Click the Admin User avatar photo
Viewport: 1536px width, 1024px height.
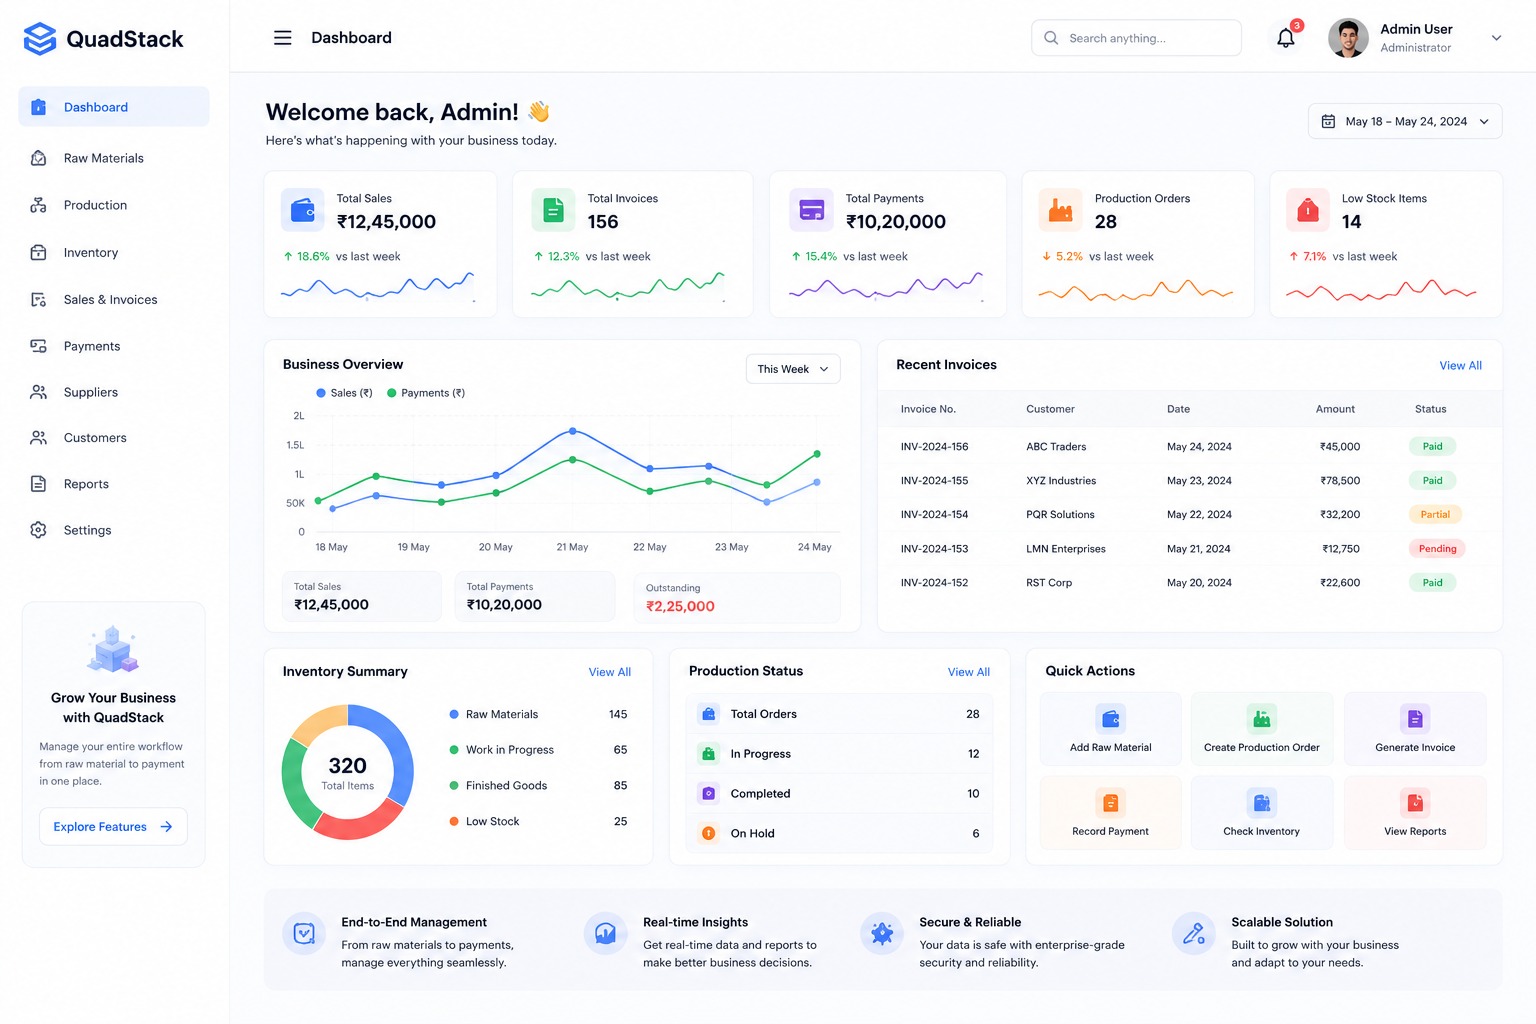tap(1348, 38)
